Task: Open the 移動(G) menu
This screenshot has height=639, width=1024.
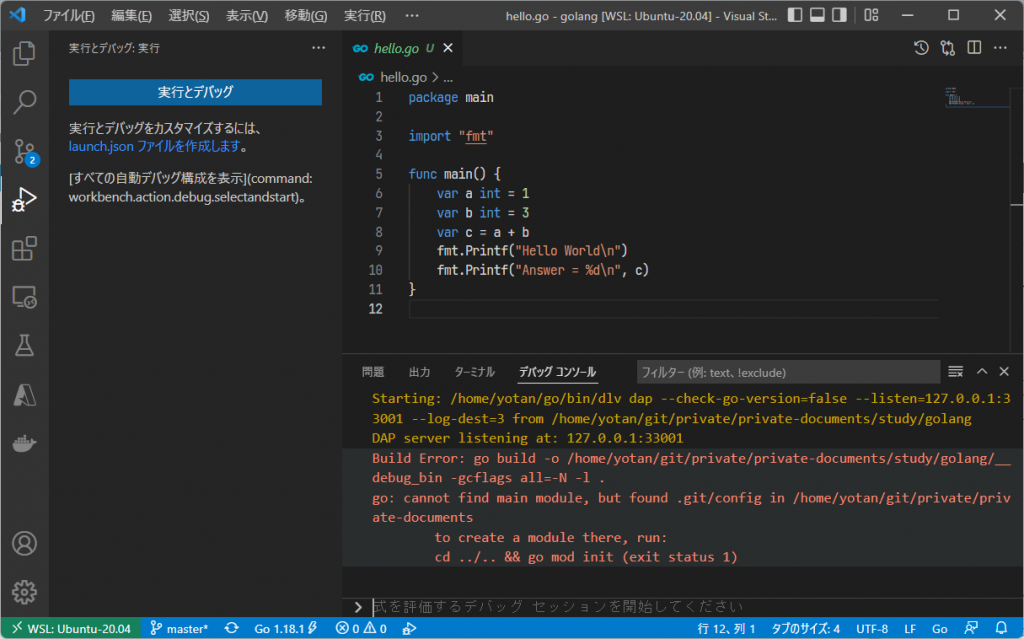Action: point(306,16)
